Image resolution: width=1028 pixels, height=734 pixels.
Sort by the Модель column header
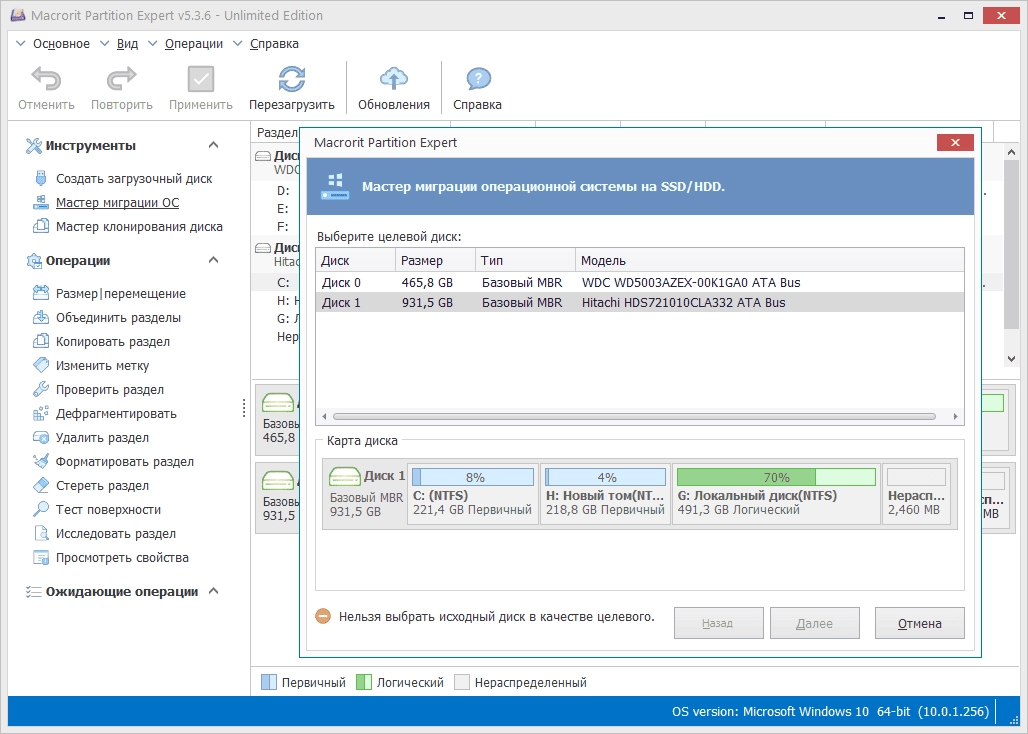click(x=770, y=260)
